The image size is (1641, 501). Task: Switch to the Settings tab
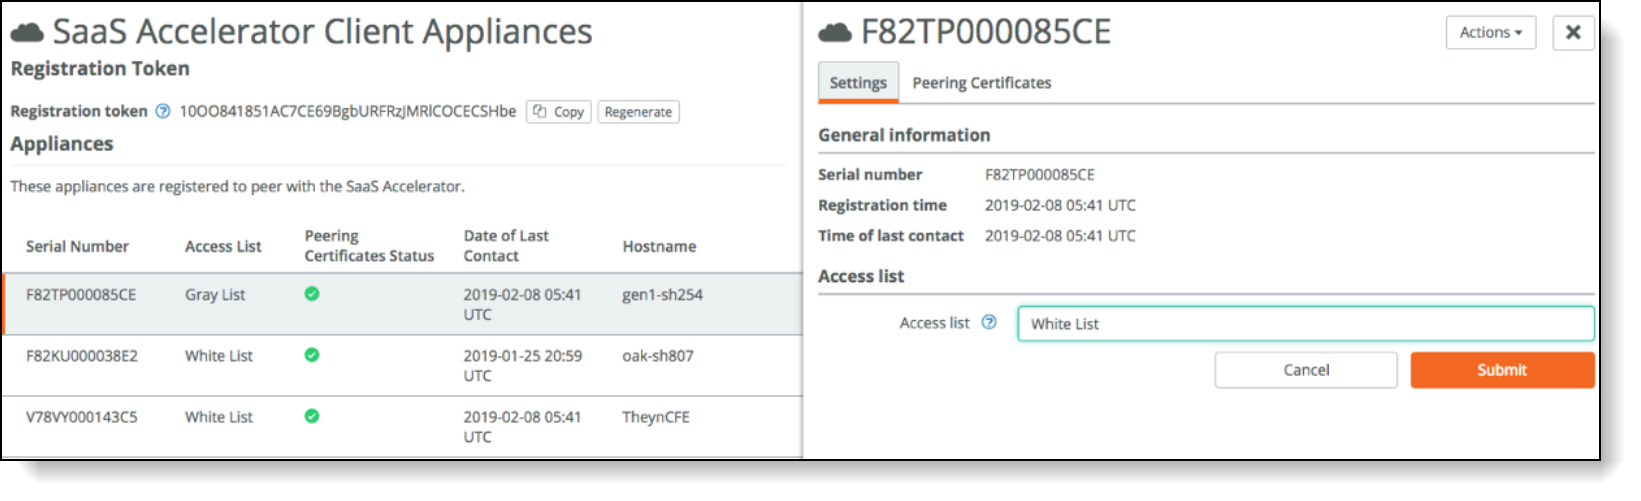858,83
